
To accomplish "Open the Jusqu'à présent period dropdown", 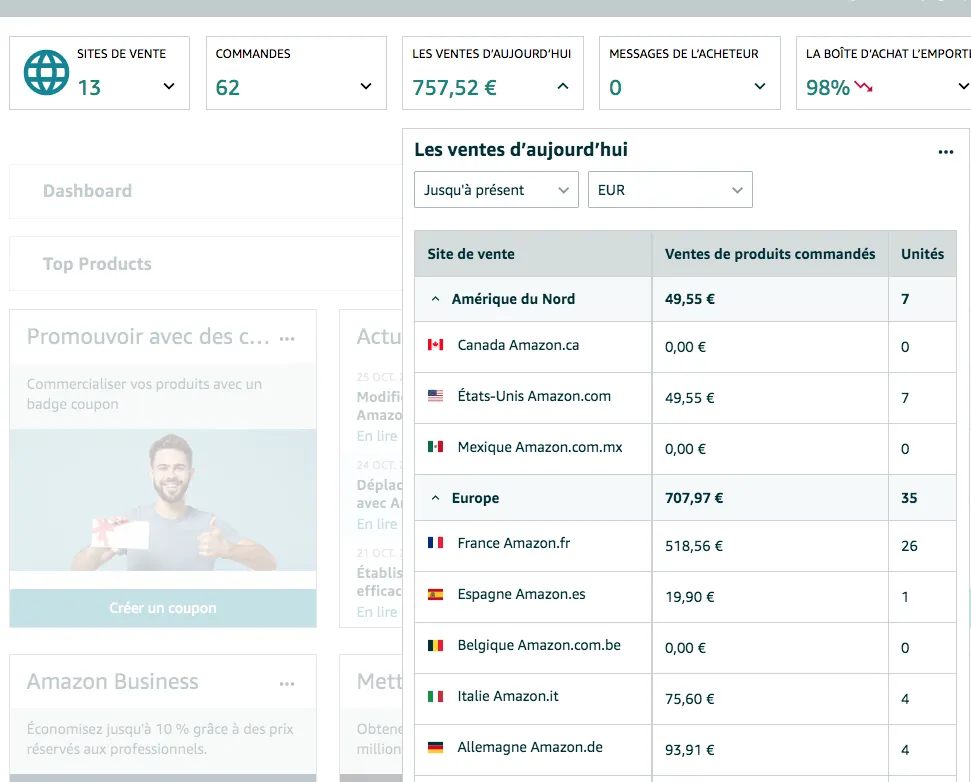I will click(x=496, y=189).
